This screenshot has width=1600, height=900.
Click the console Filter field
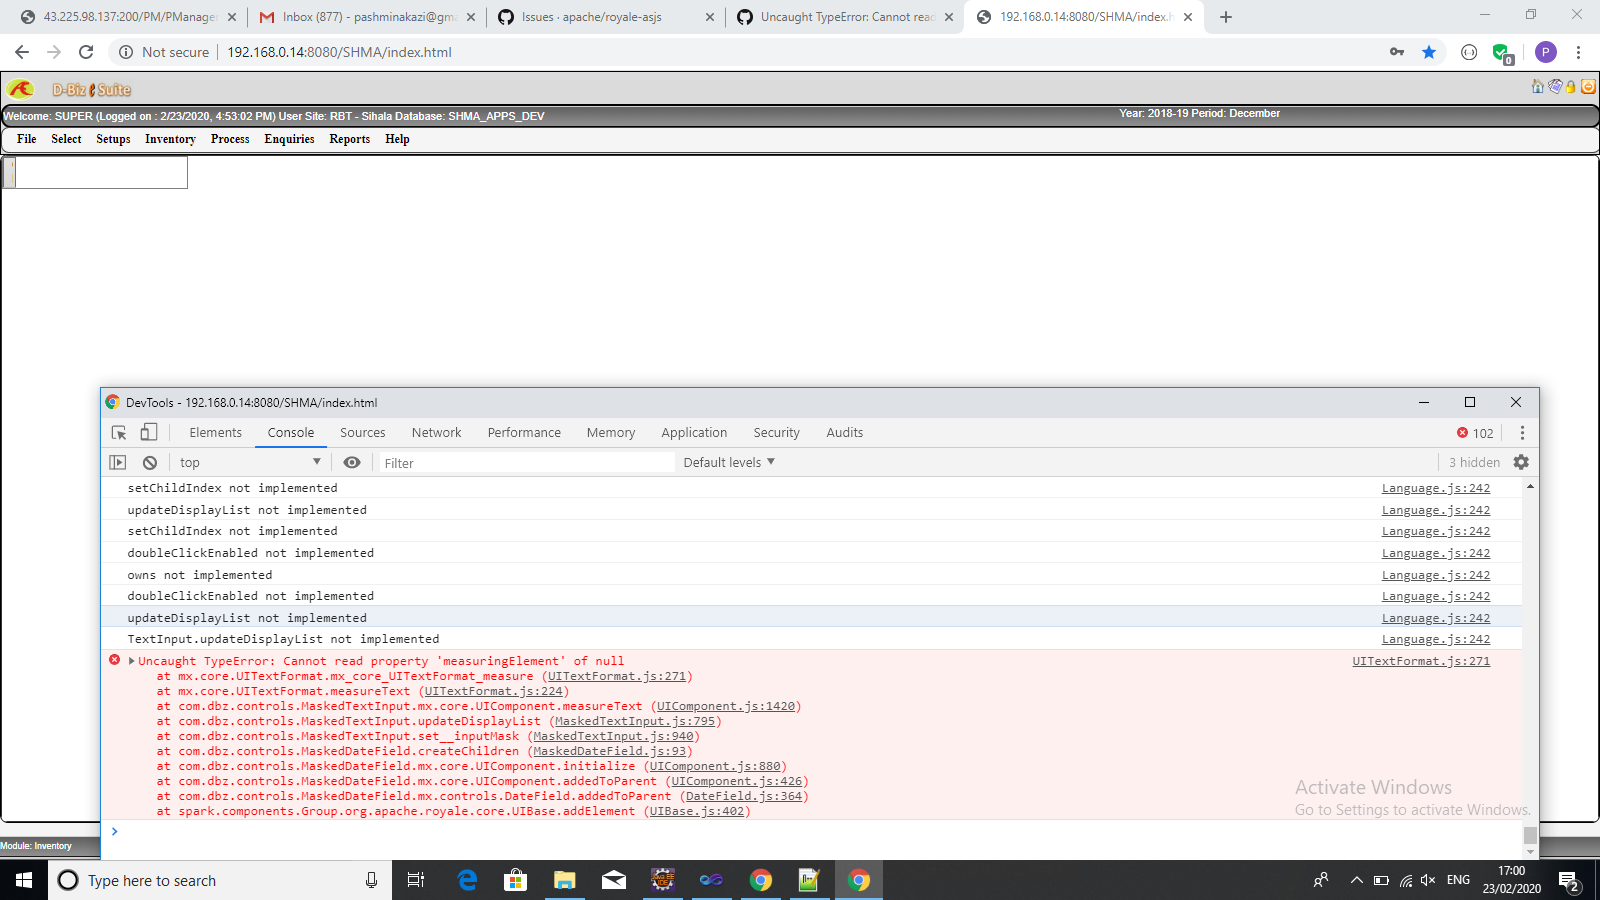tap(526, 463)
